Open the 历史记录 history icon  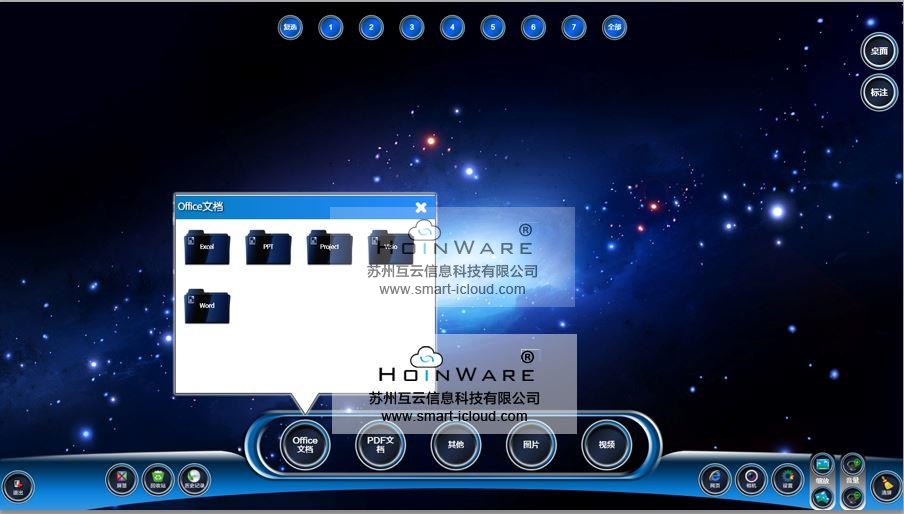point(194,479)
